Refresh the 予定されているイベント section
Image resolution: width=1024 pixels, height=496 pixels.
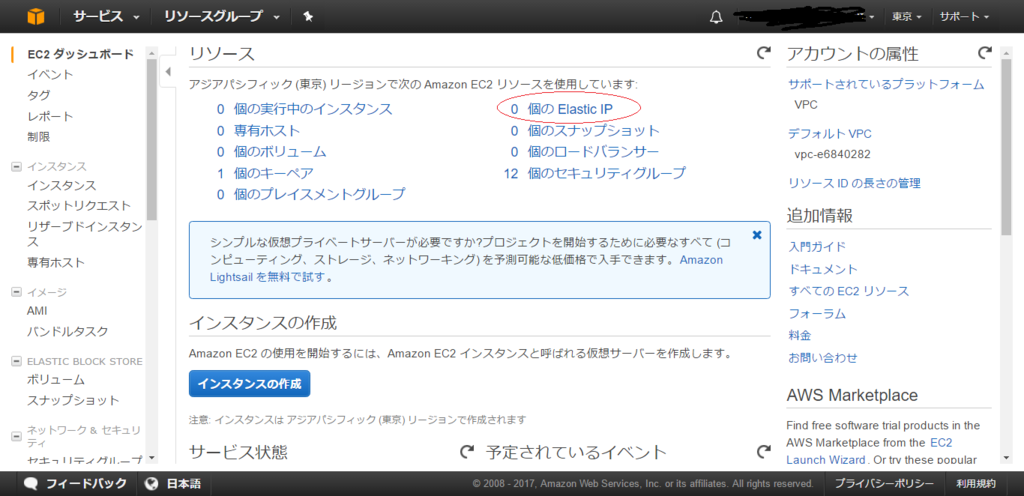click(763, 452)
